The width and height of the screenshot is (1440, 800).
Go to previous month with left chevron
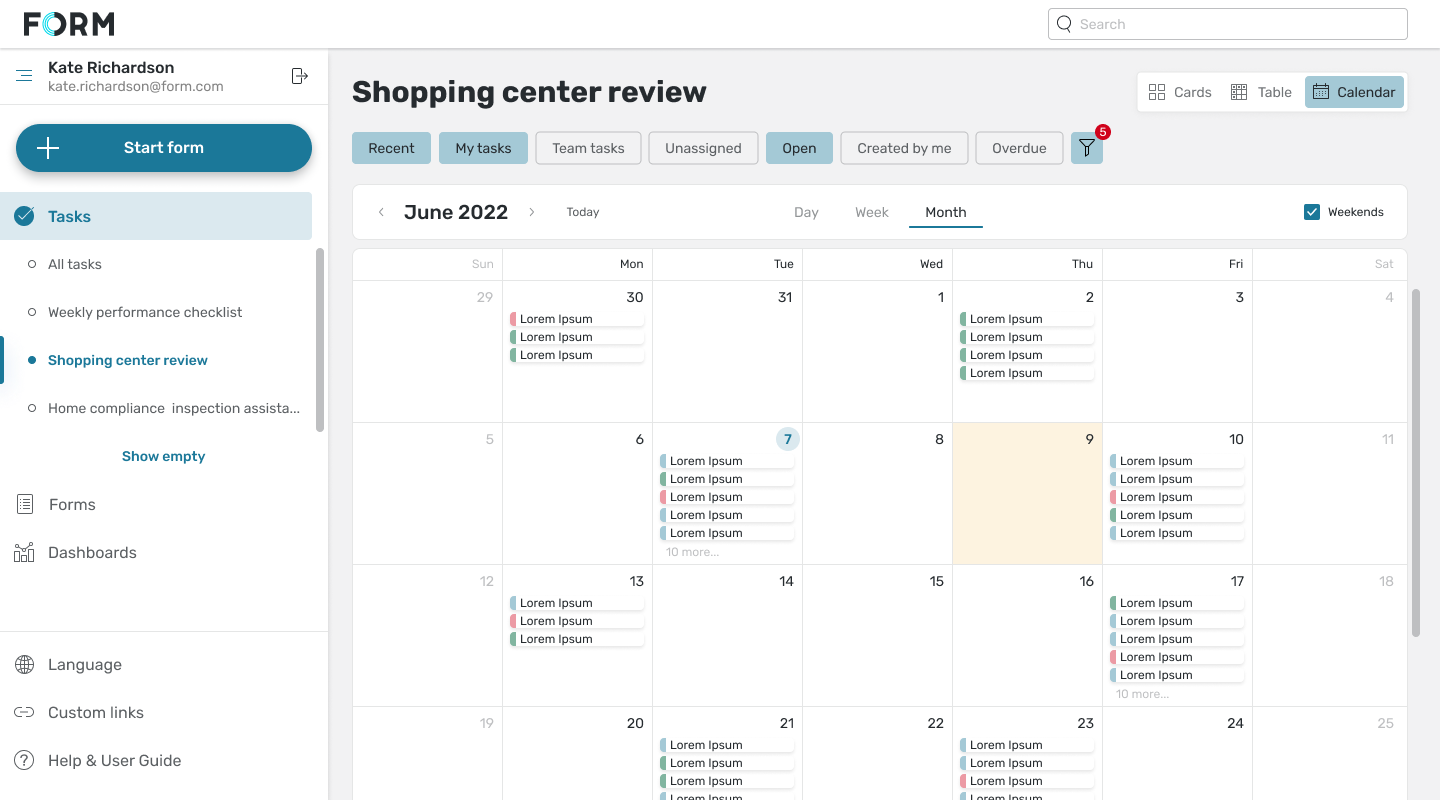[381, 212]
